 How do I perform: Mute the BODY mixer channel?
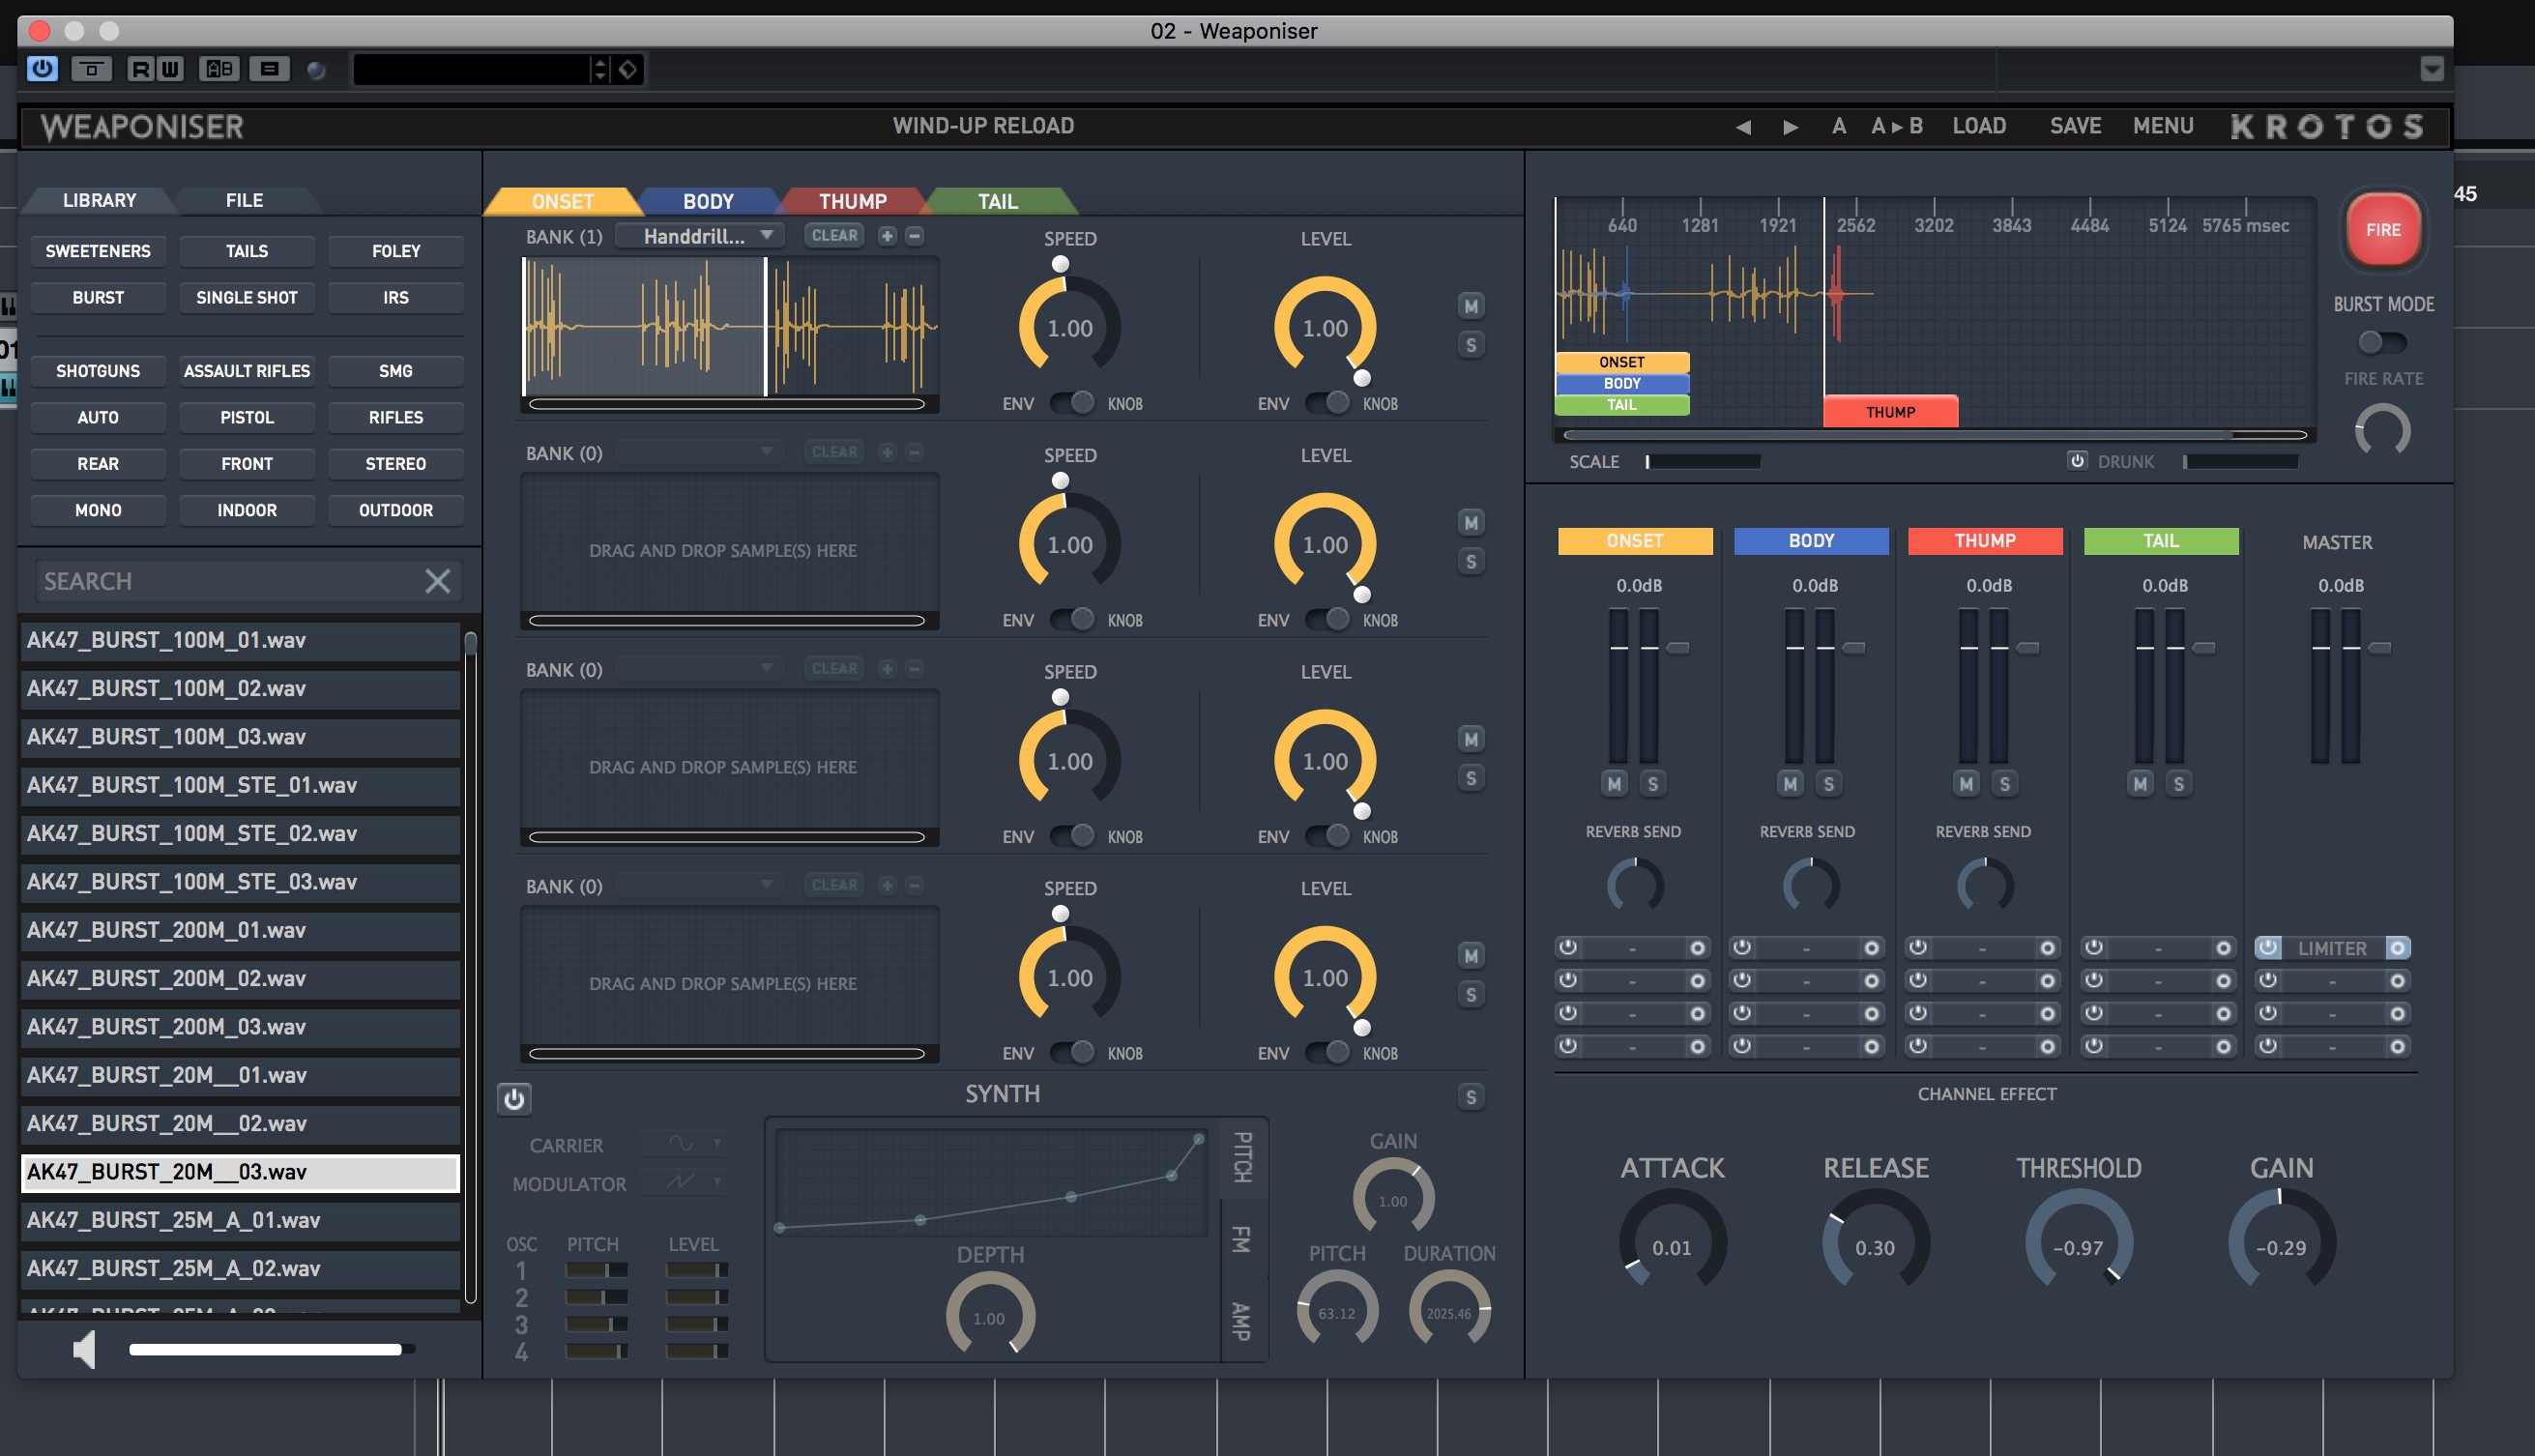pyautogui.click(x=1790, y=784)
